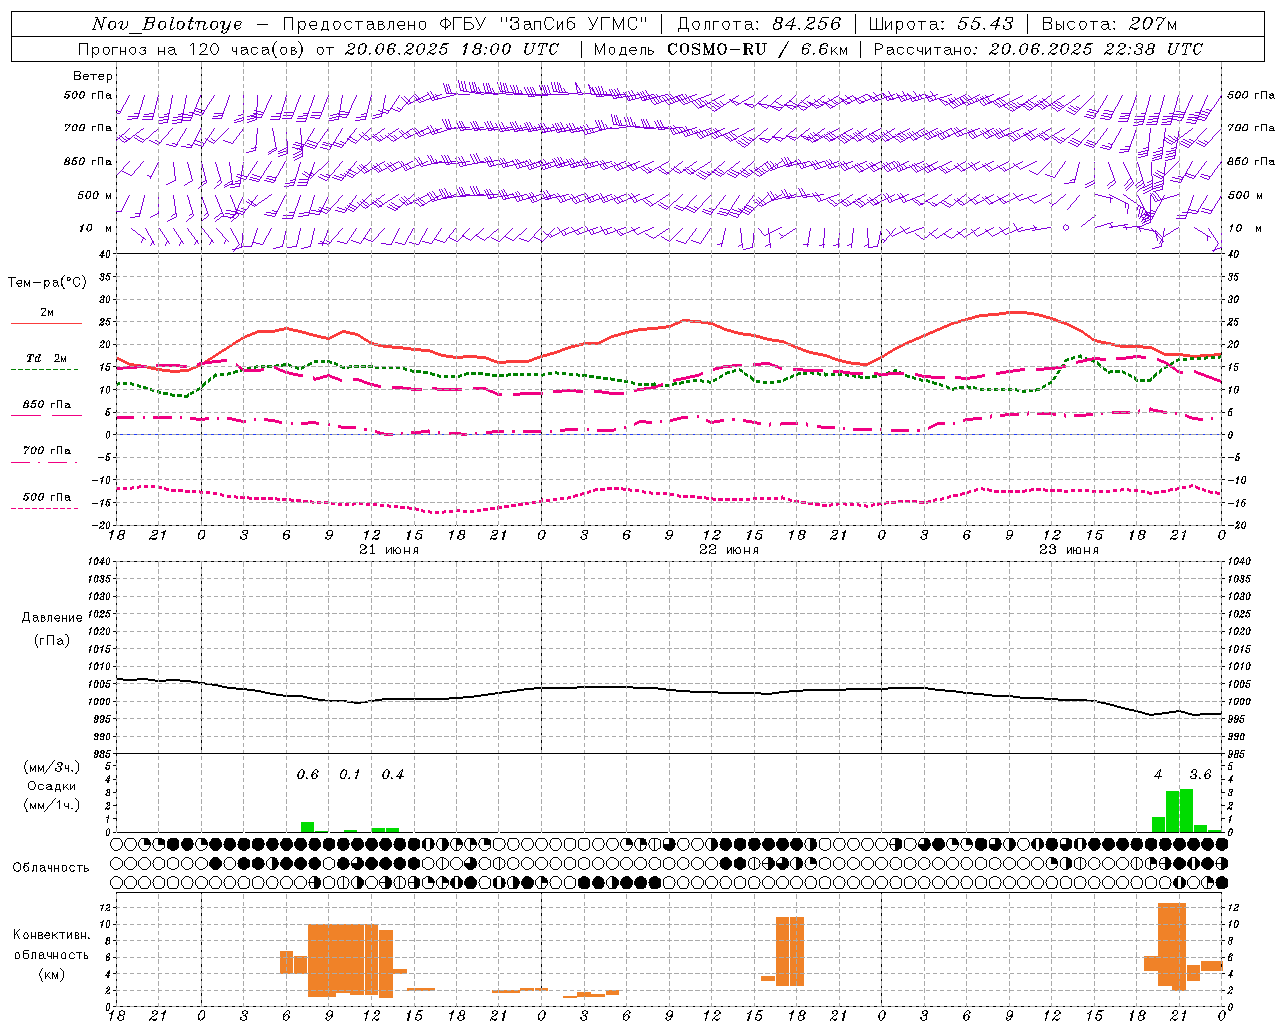The width and height of the screenshot is (1280, 1024).
Task: Click the red line sample under 2м
Action: [x=46, y=324]
